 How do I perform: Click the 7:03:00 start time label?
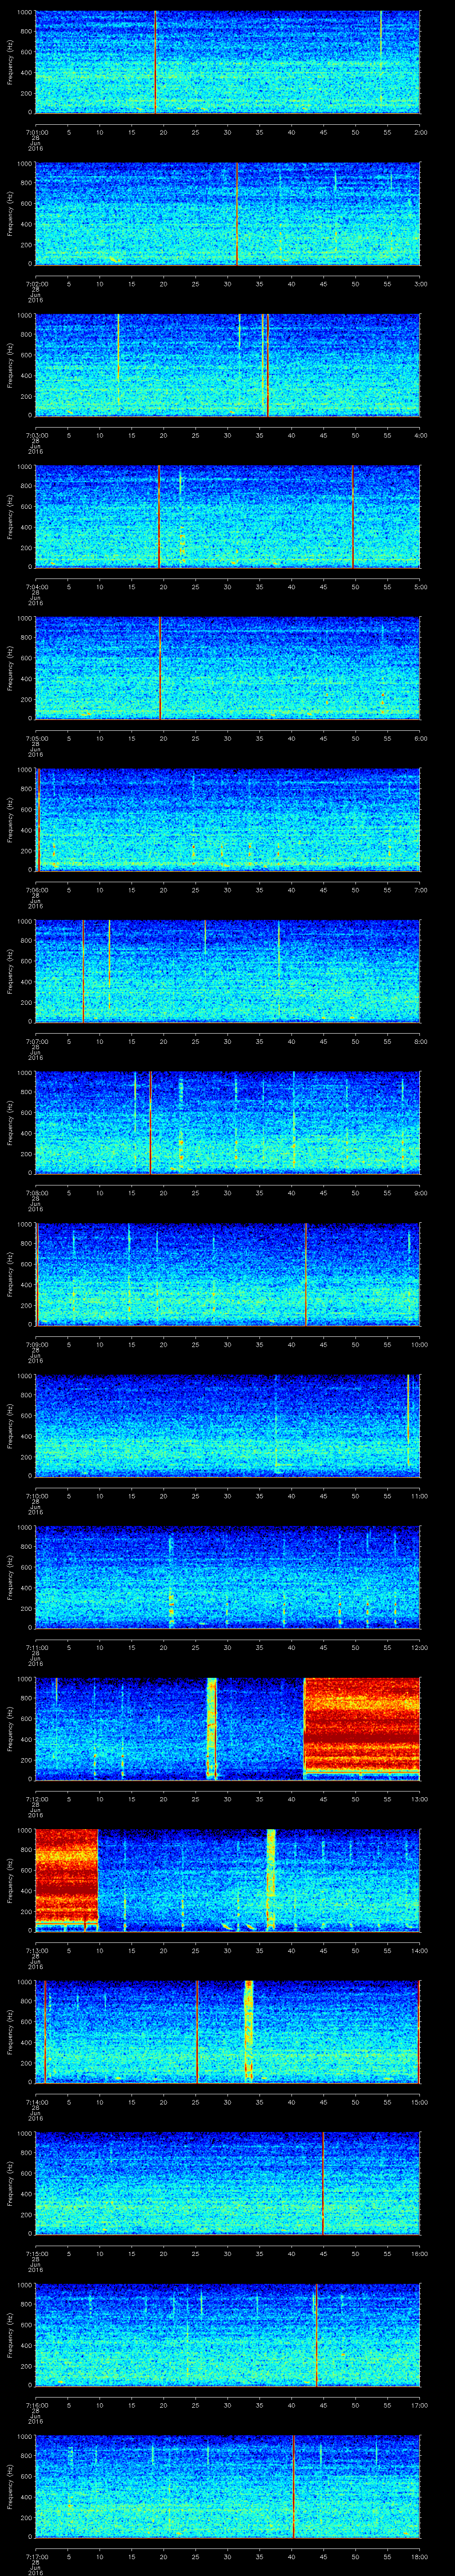(x=36, y=435)
